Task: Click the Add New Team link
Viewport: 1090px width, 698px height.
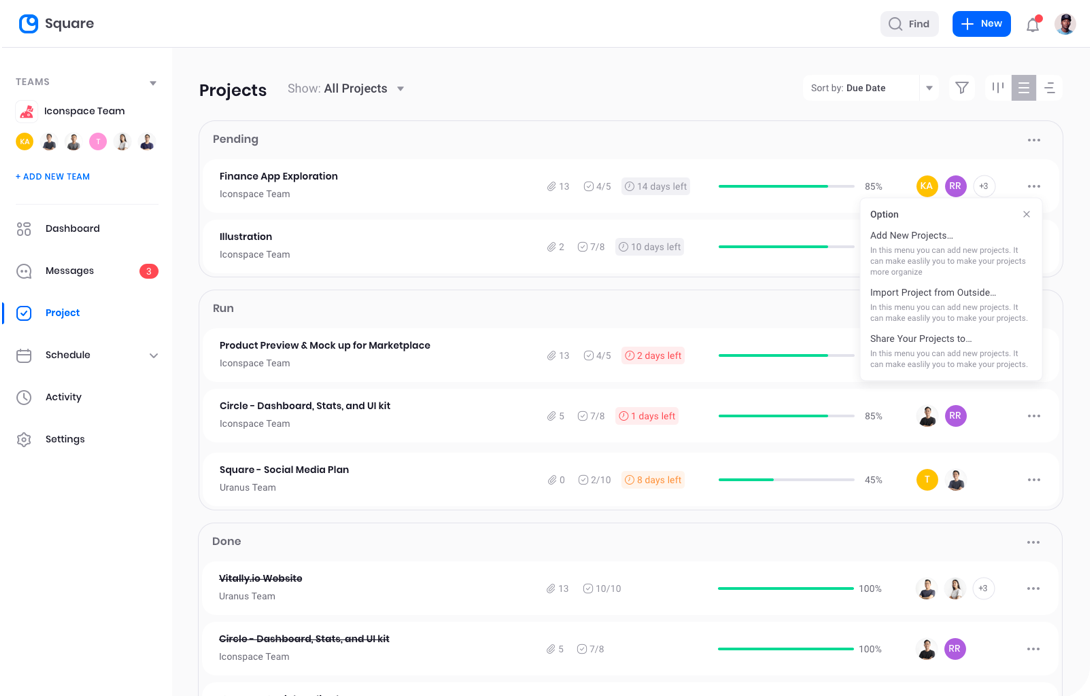Action: click(53, 177)
